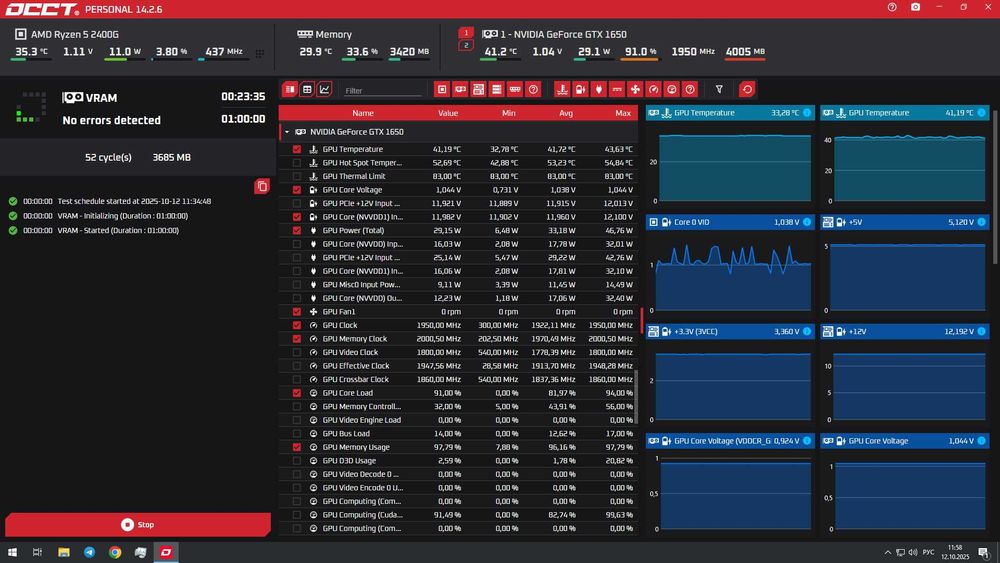Toggle the GPU hardware filter icon

460,89
